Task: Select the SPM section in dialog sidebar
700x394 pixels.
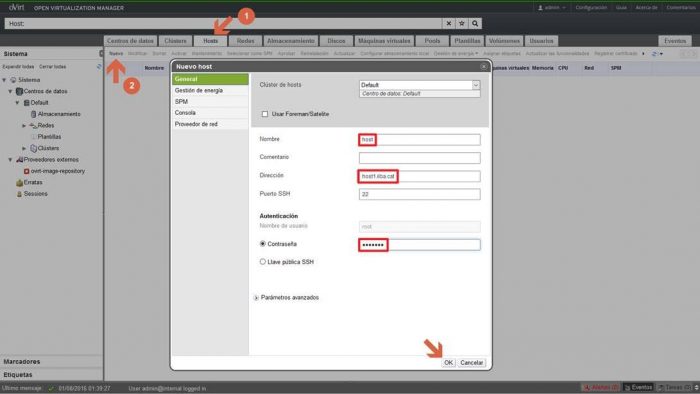Action: coord(210,102)
